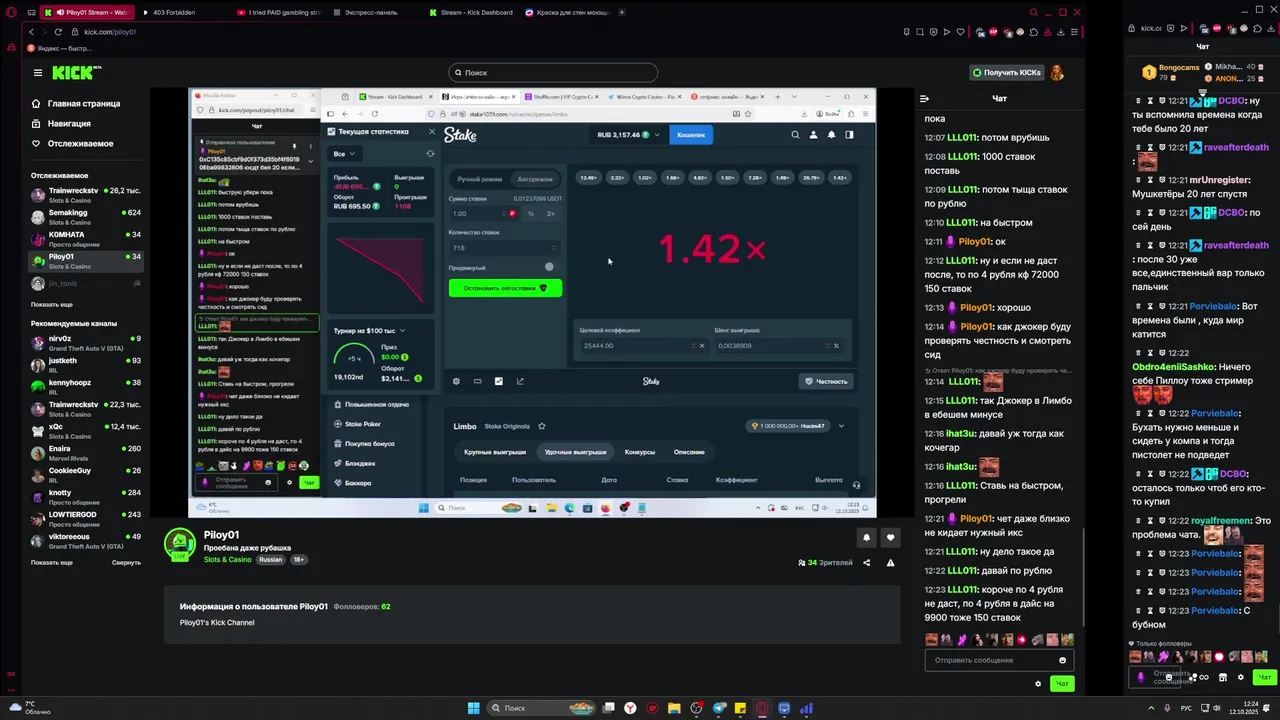Open the Stake search icon in stream
This screenshot has height=720, width=1280.
(x=795, y=134)
